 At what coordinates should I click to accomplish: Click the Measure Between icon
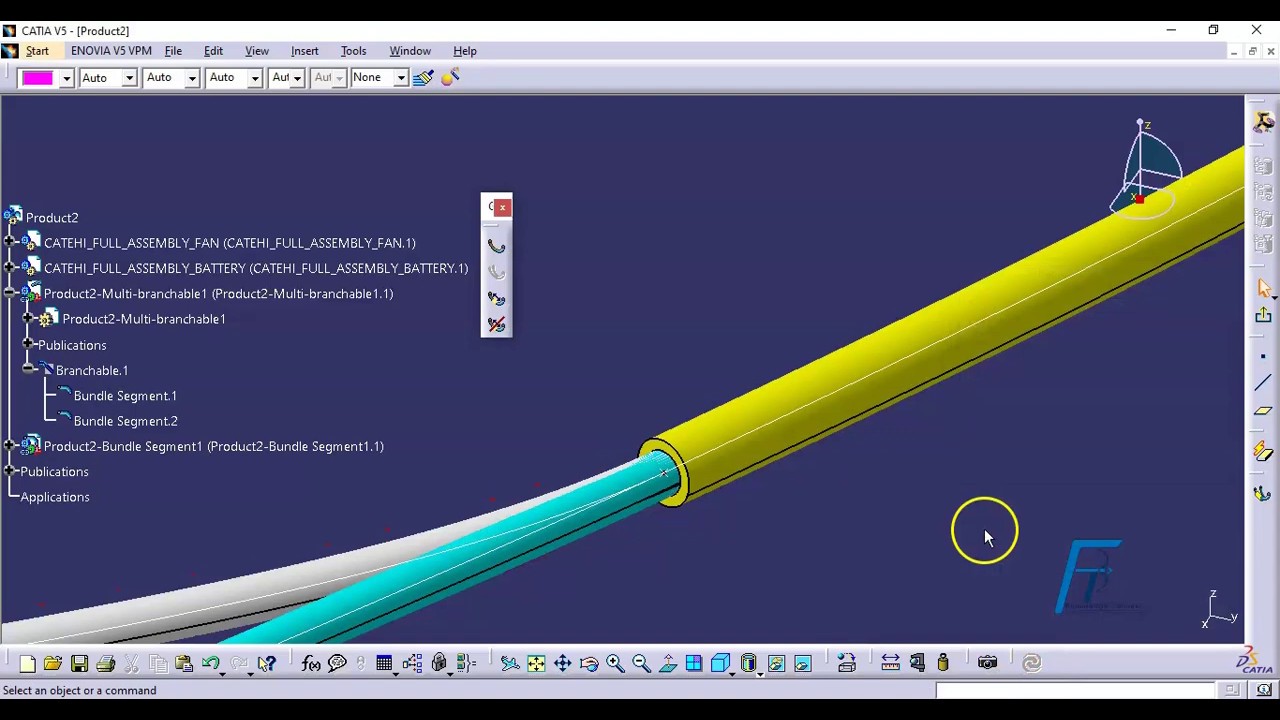pos(890,663)
